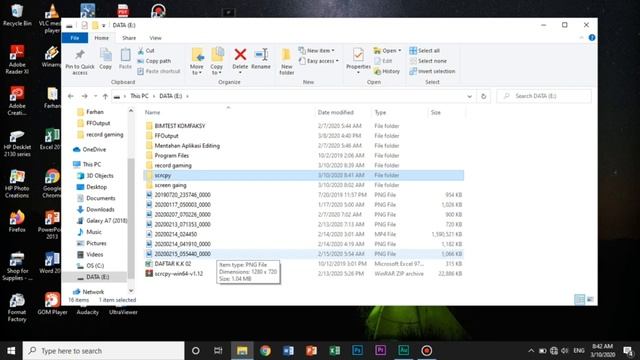The width and height of the screenshot is (640, 360).
Task: Click Select all in ribbon
Action: point(424,51)
